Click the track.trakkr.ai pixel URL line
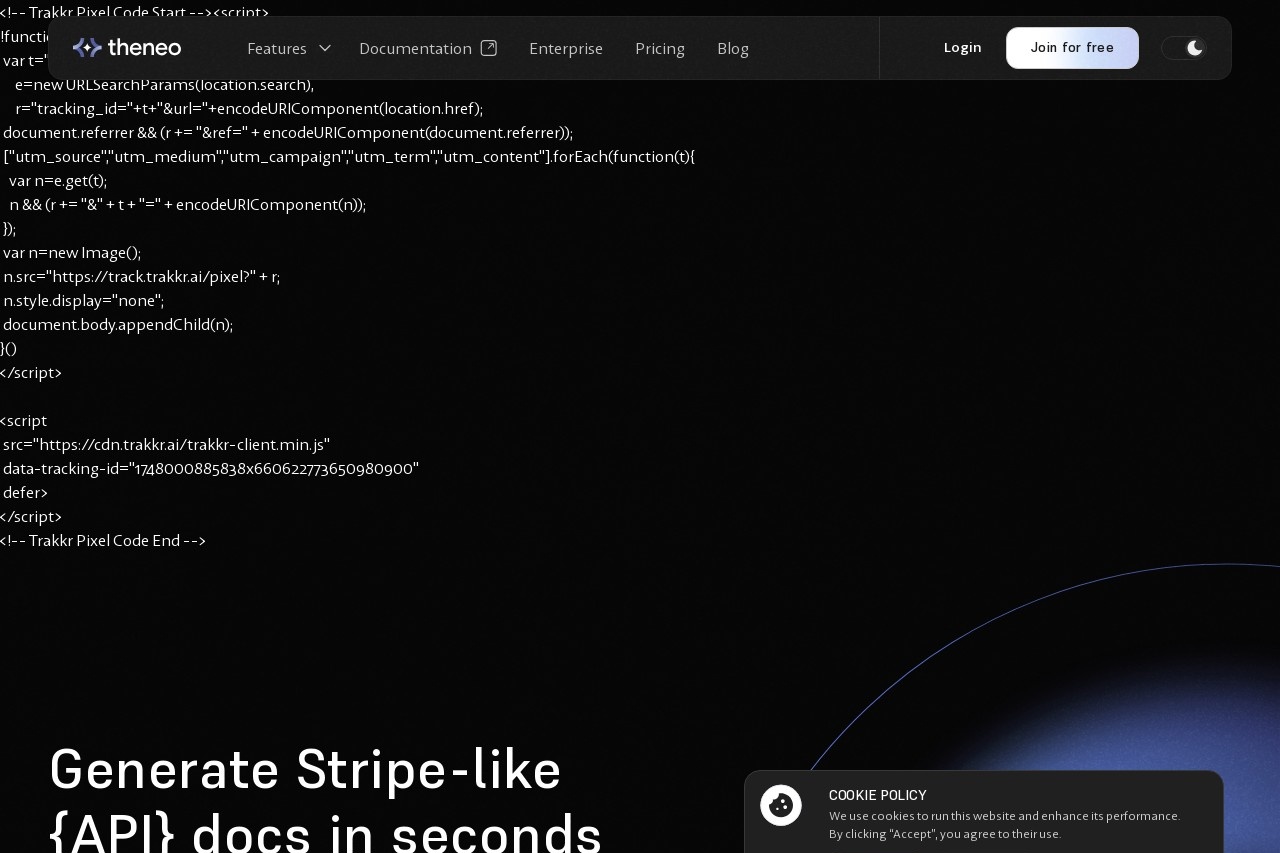 (142, 277)
